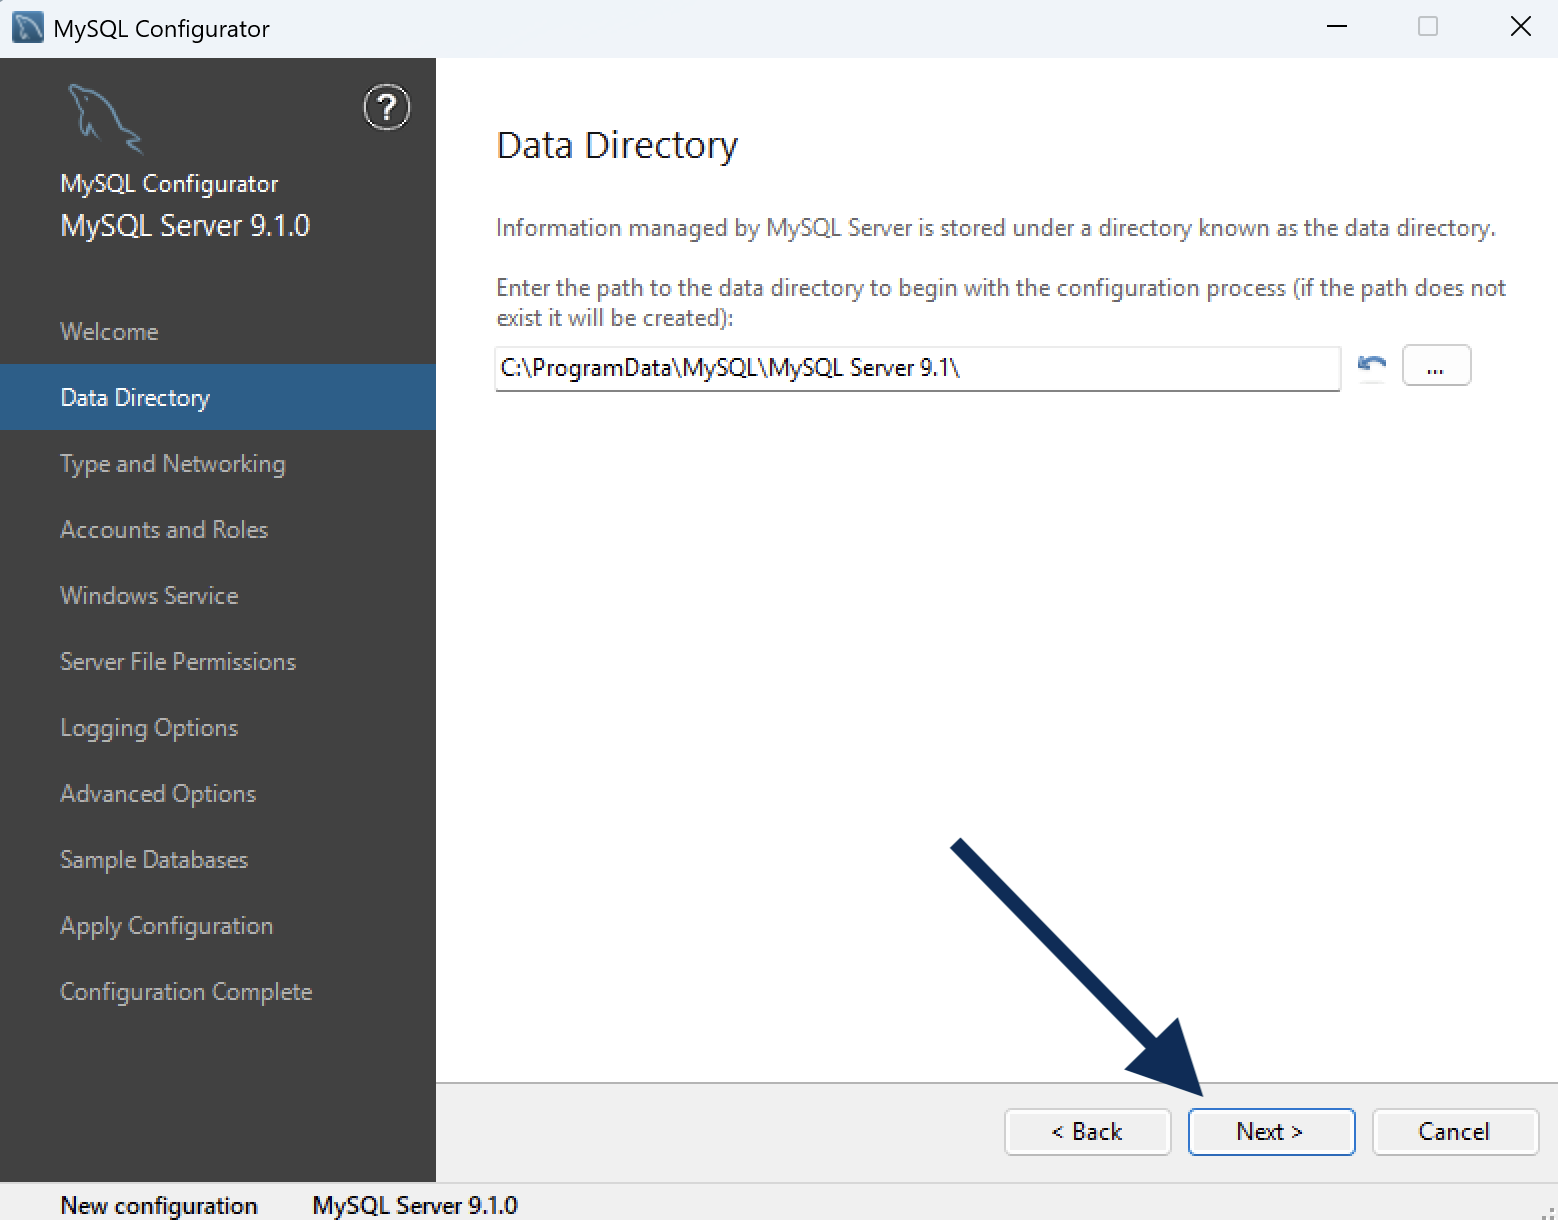Open the Type and Networking step

coord(172,463)
